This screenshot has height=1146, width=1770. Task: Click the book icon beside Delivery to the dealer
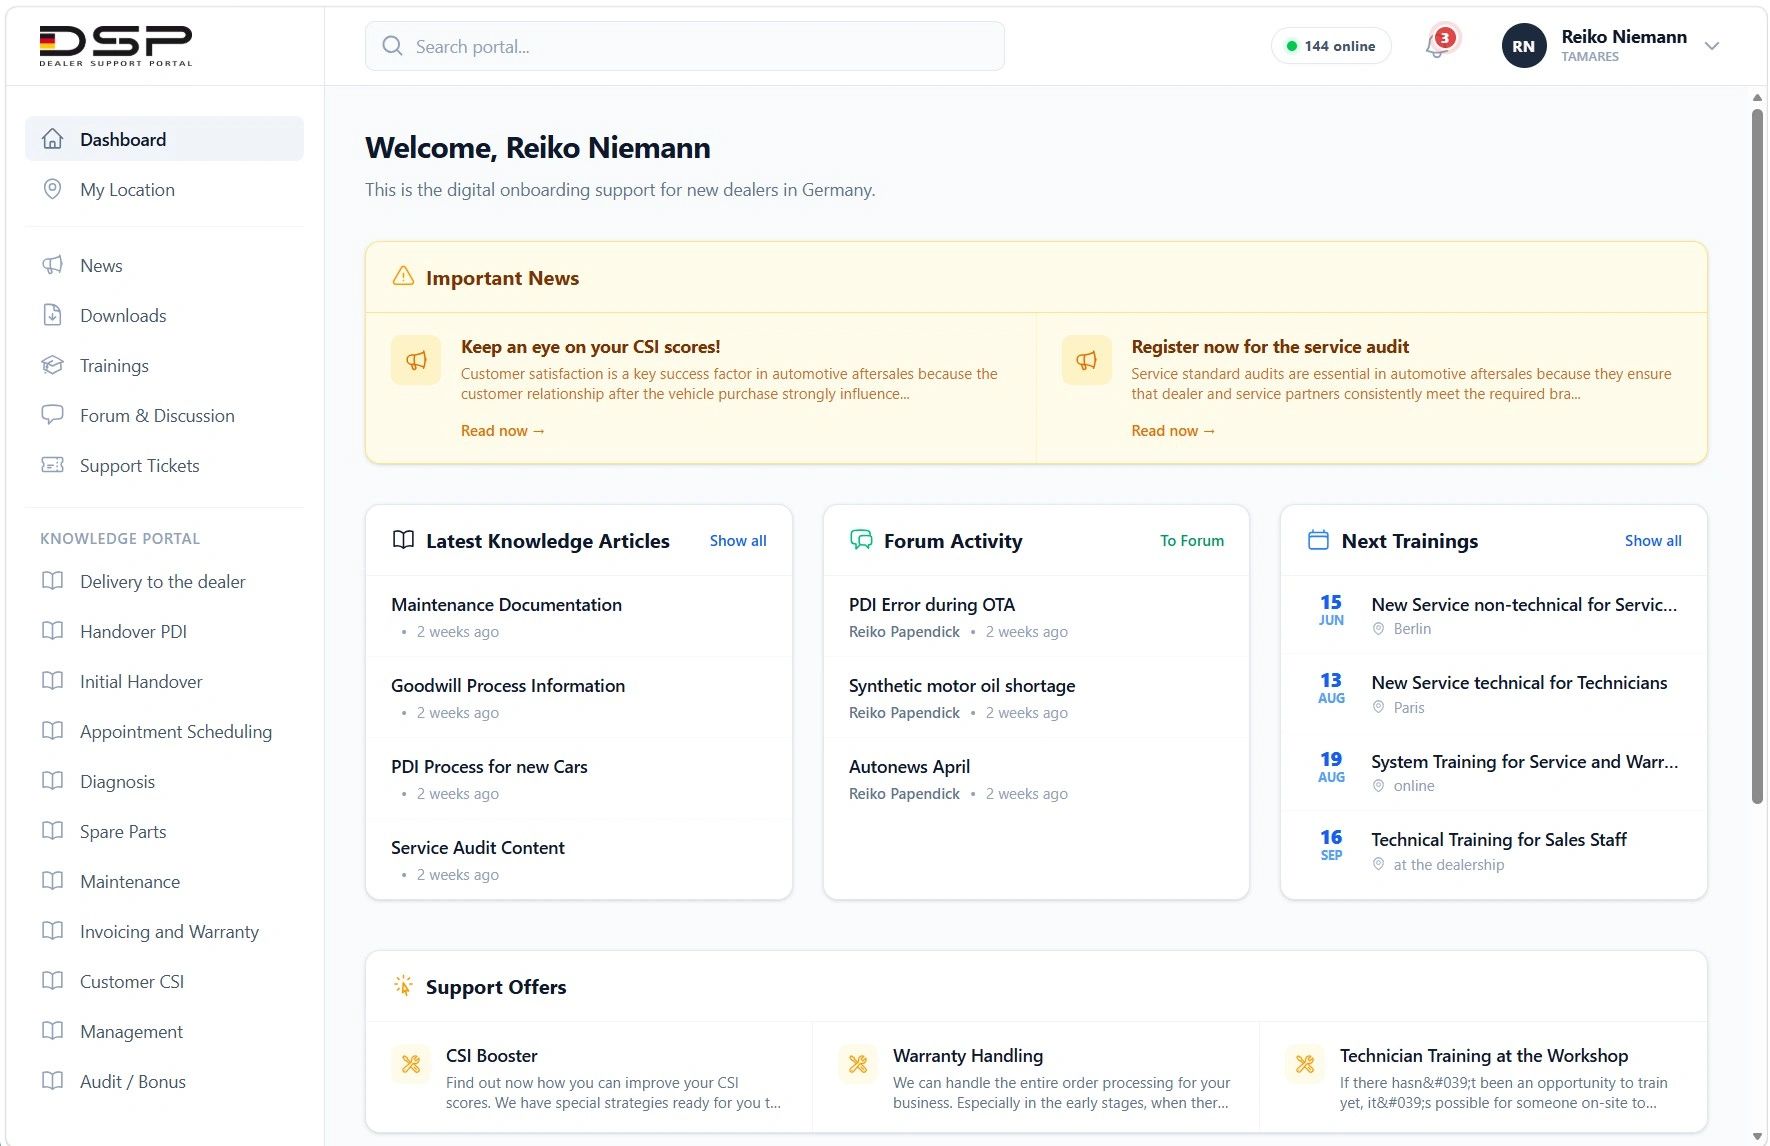[x=53, y=581]
